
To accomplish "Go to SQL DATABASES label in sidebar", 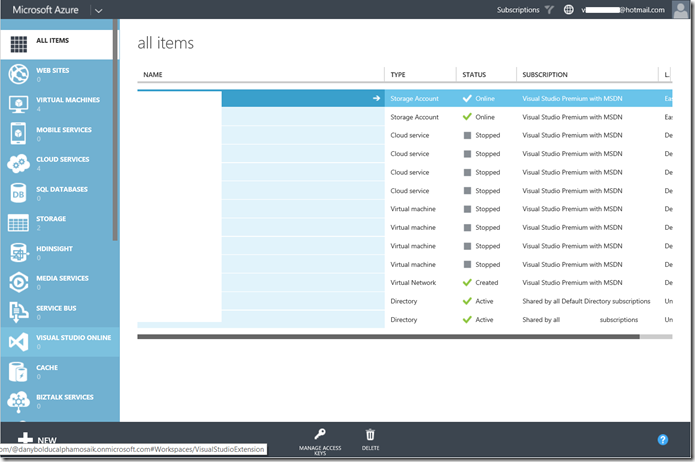I will [x=62, y=189].
